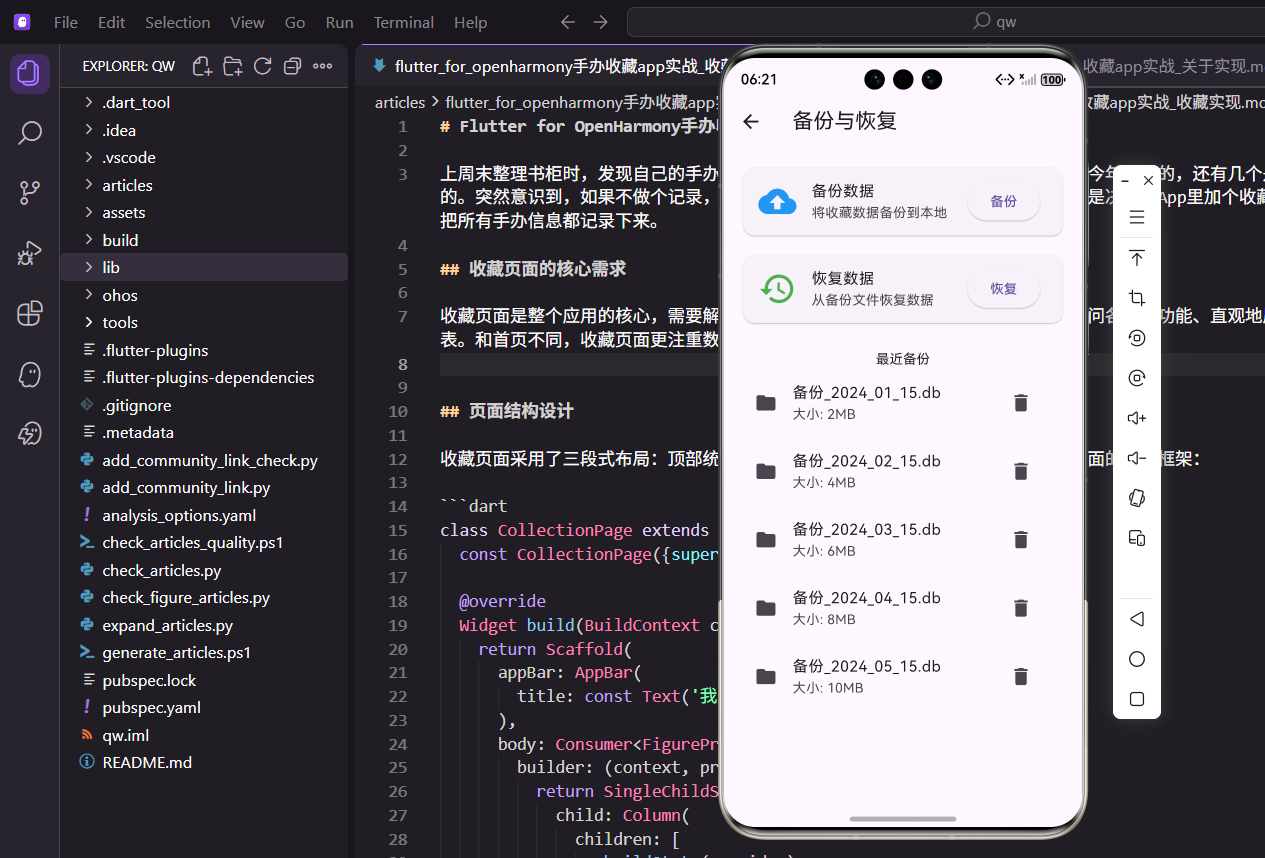Screen dimensions: 1265x858
Task: Click the emulator crop screenshot icon
Action: (1137, 298)
